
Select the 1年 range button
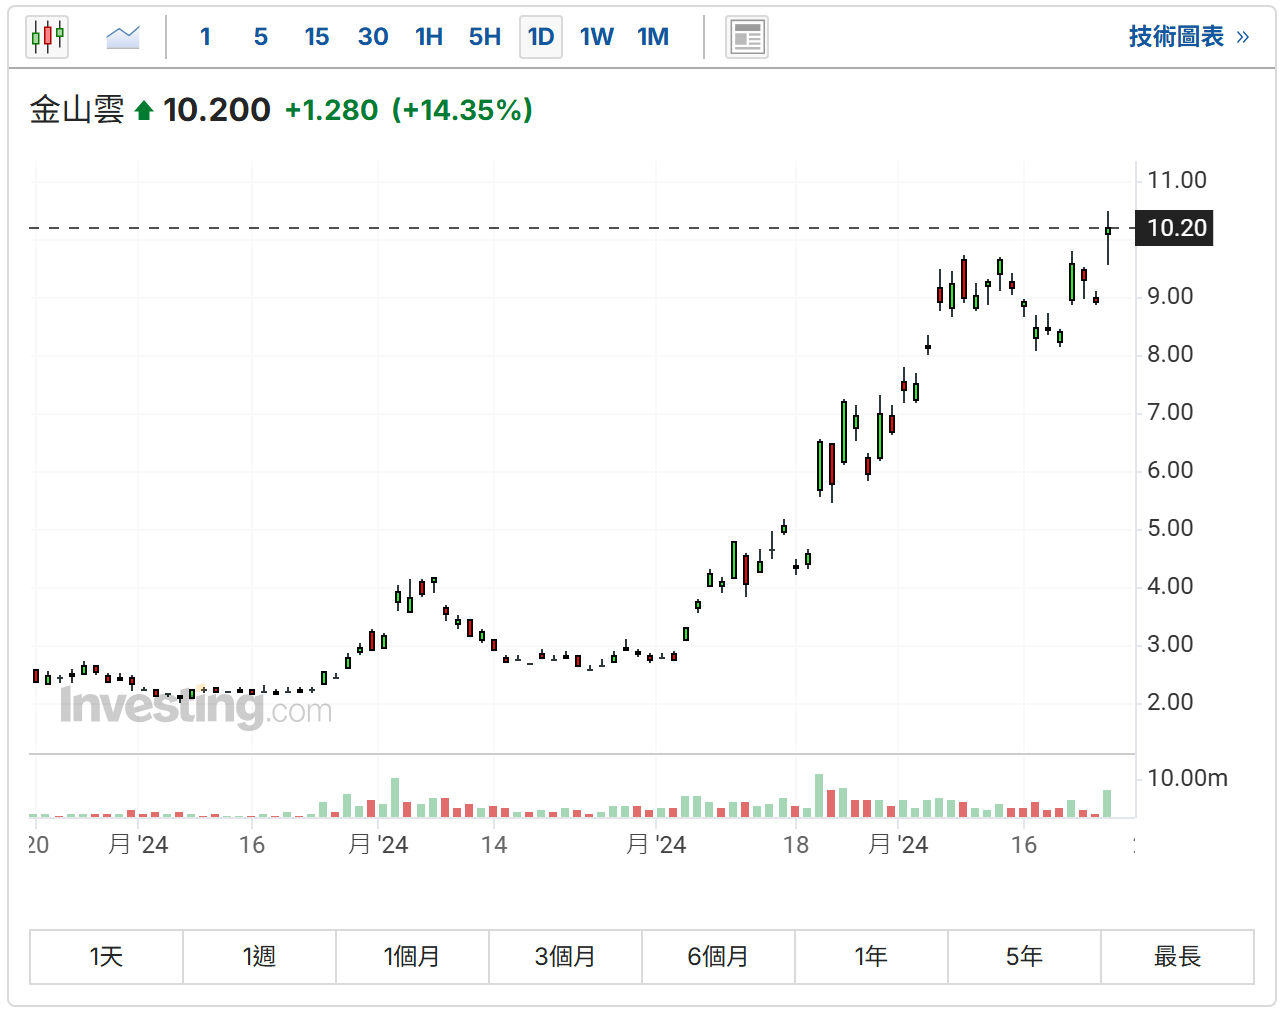[x=871, y=957]
